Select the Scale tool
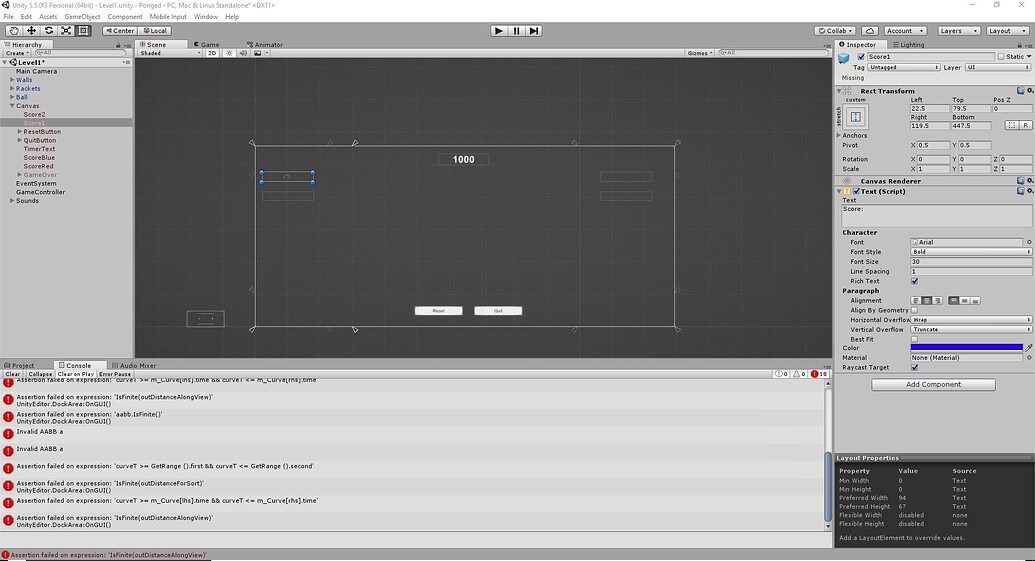The image size is (1035, 561). pyautogui.click(x=66, y=30)
